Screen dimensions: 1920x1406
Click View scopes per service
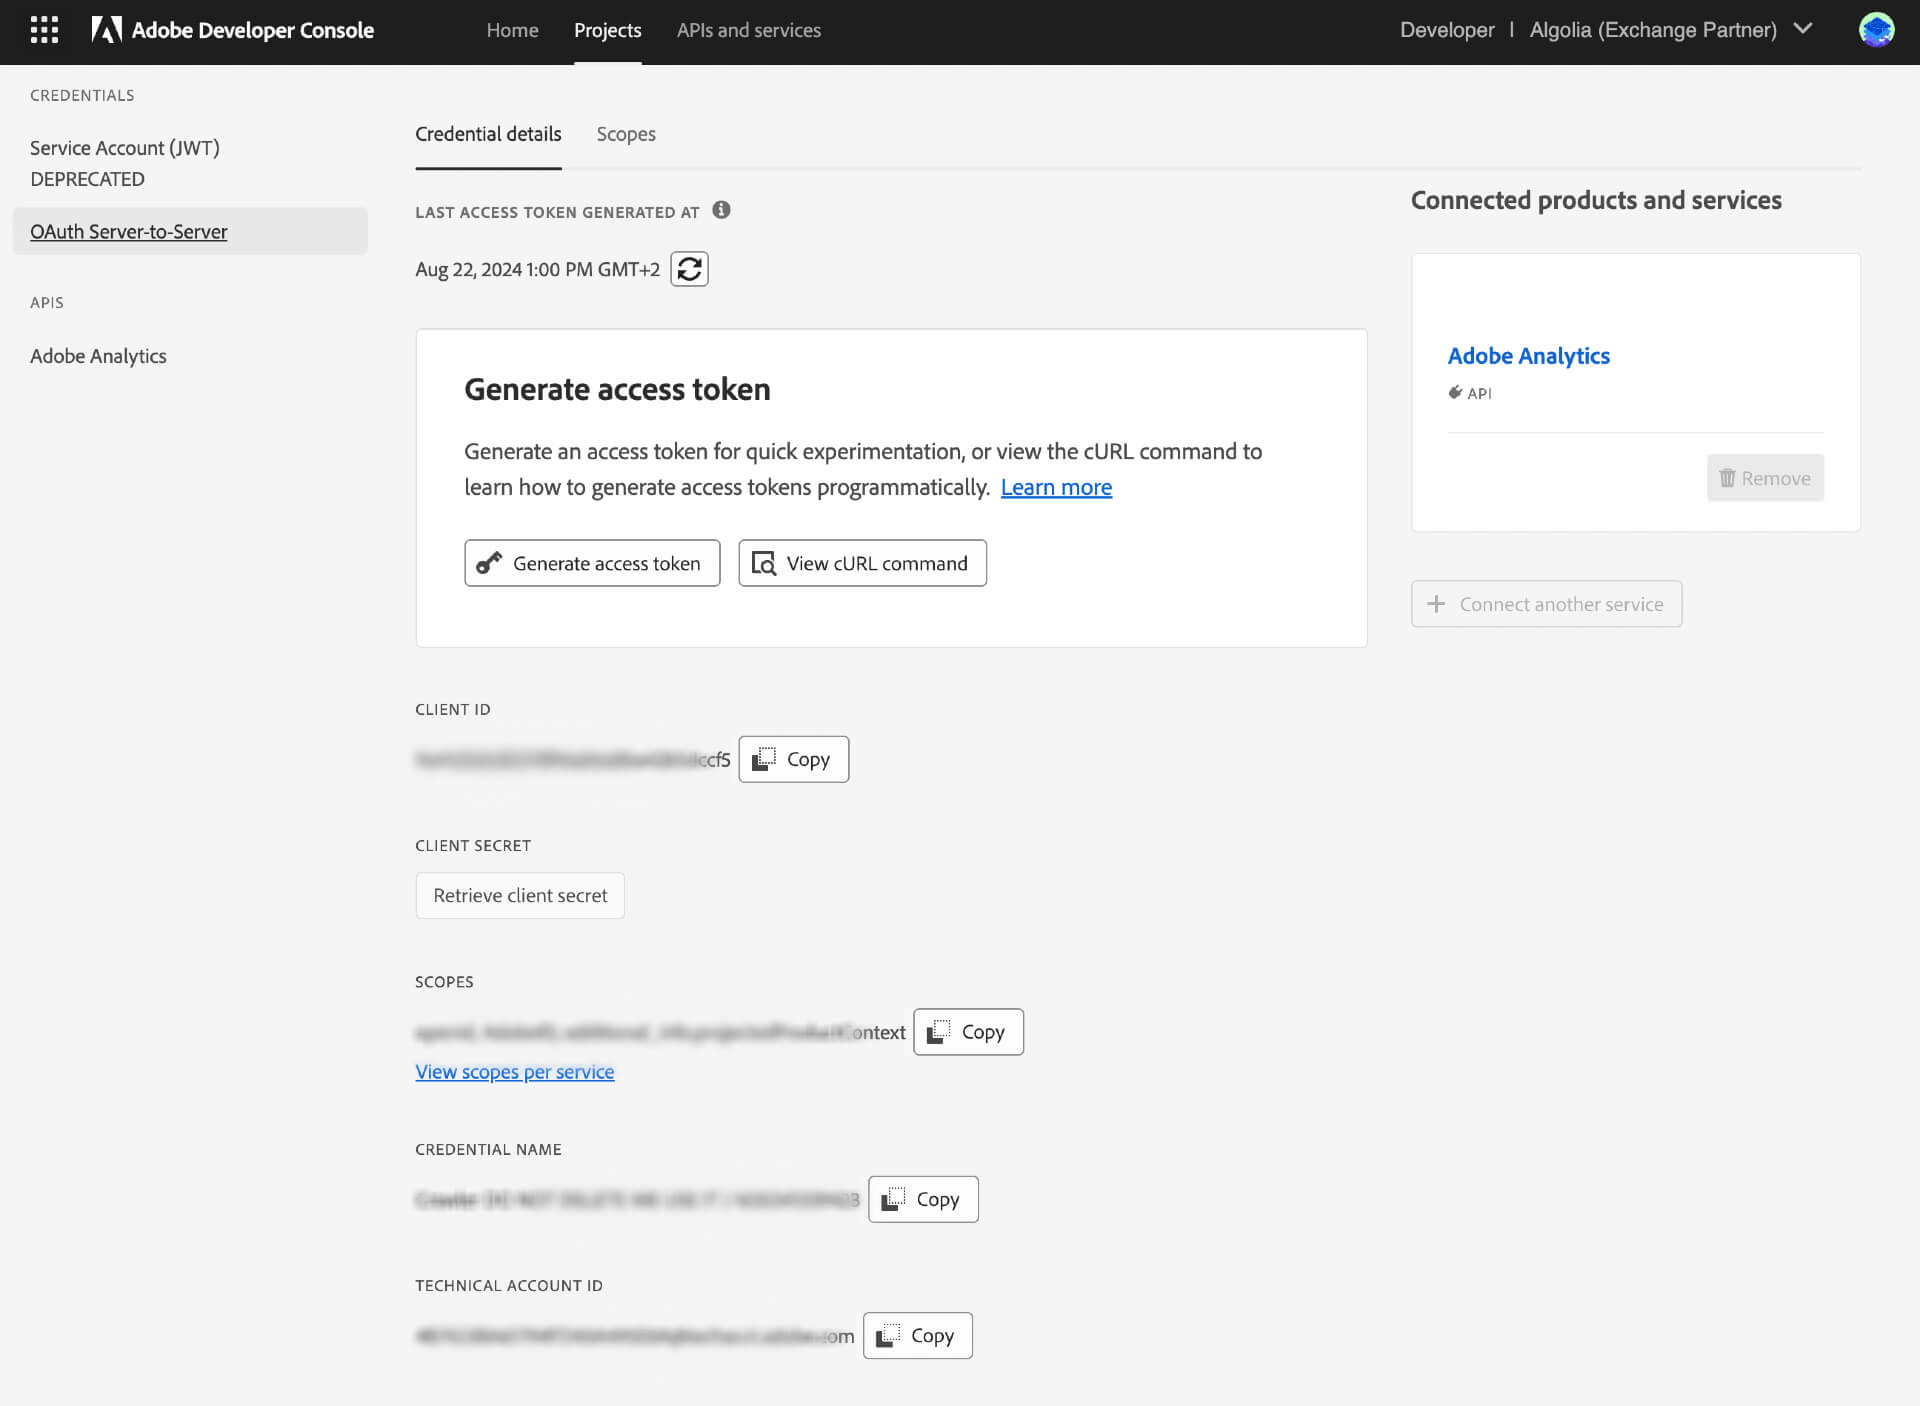tap(514, 1071)
